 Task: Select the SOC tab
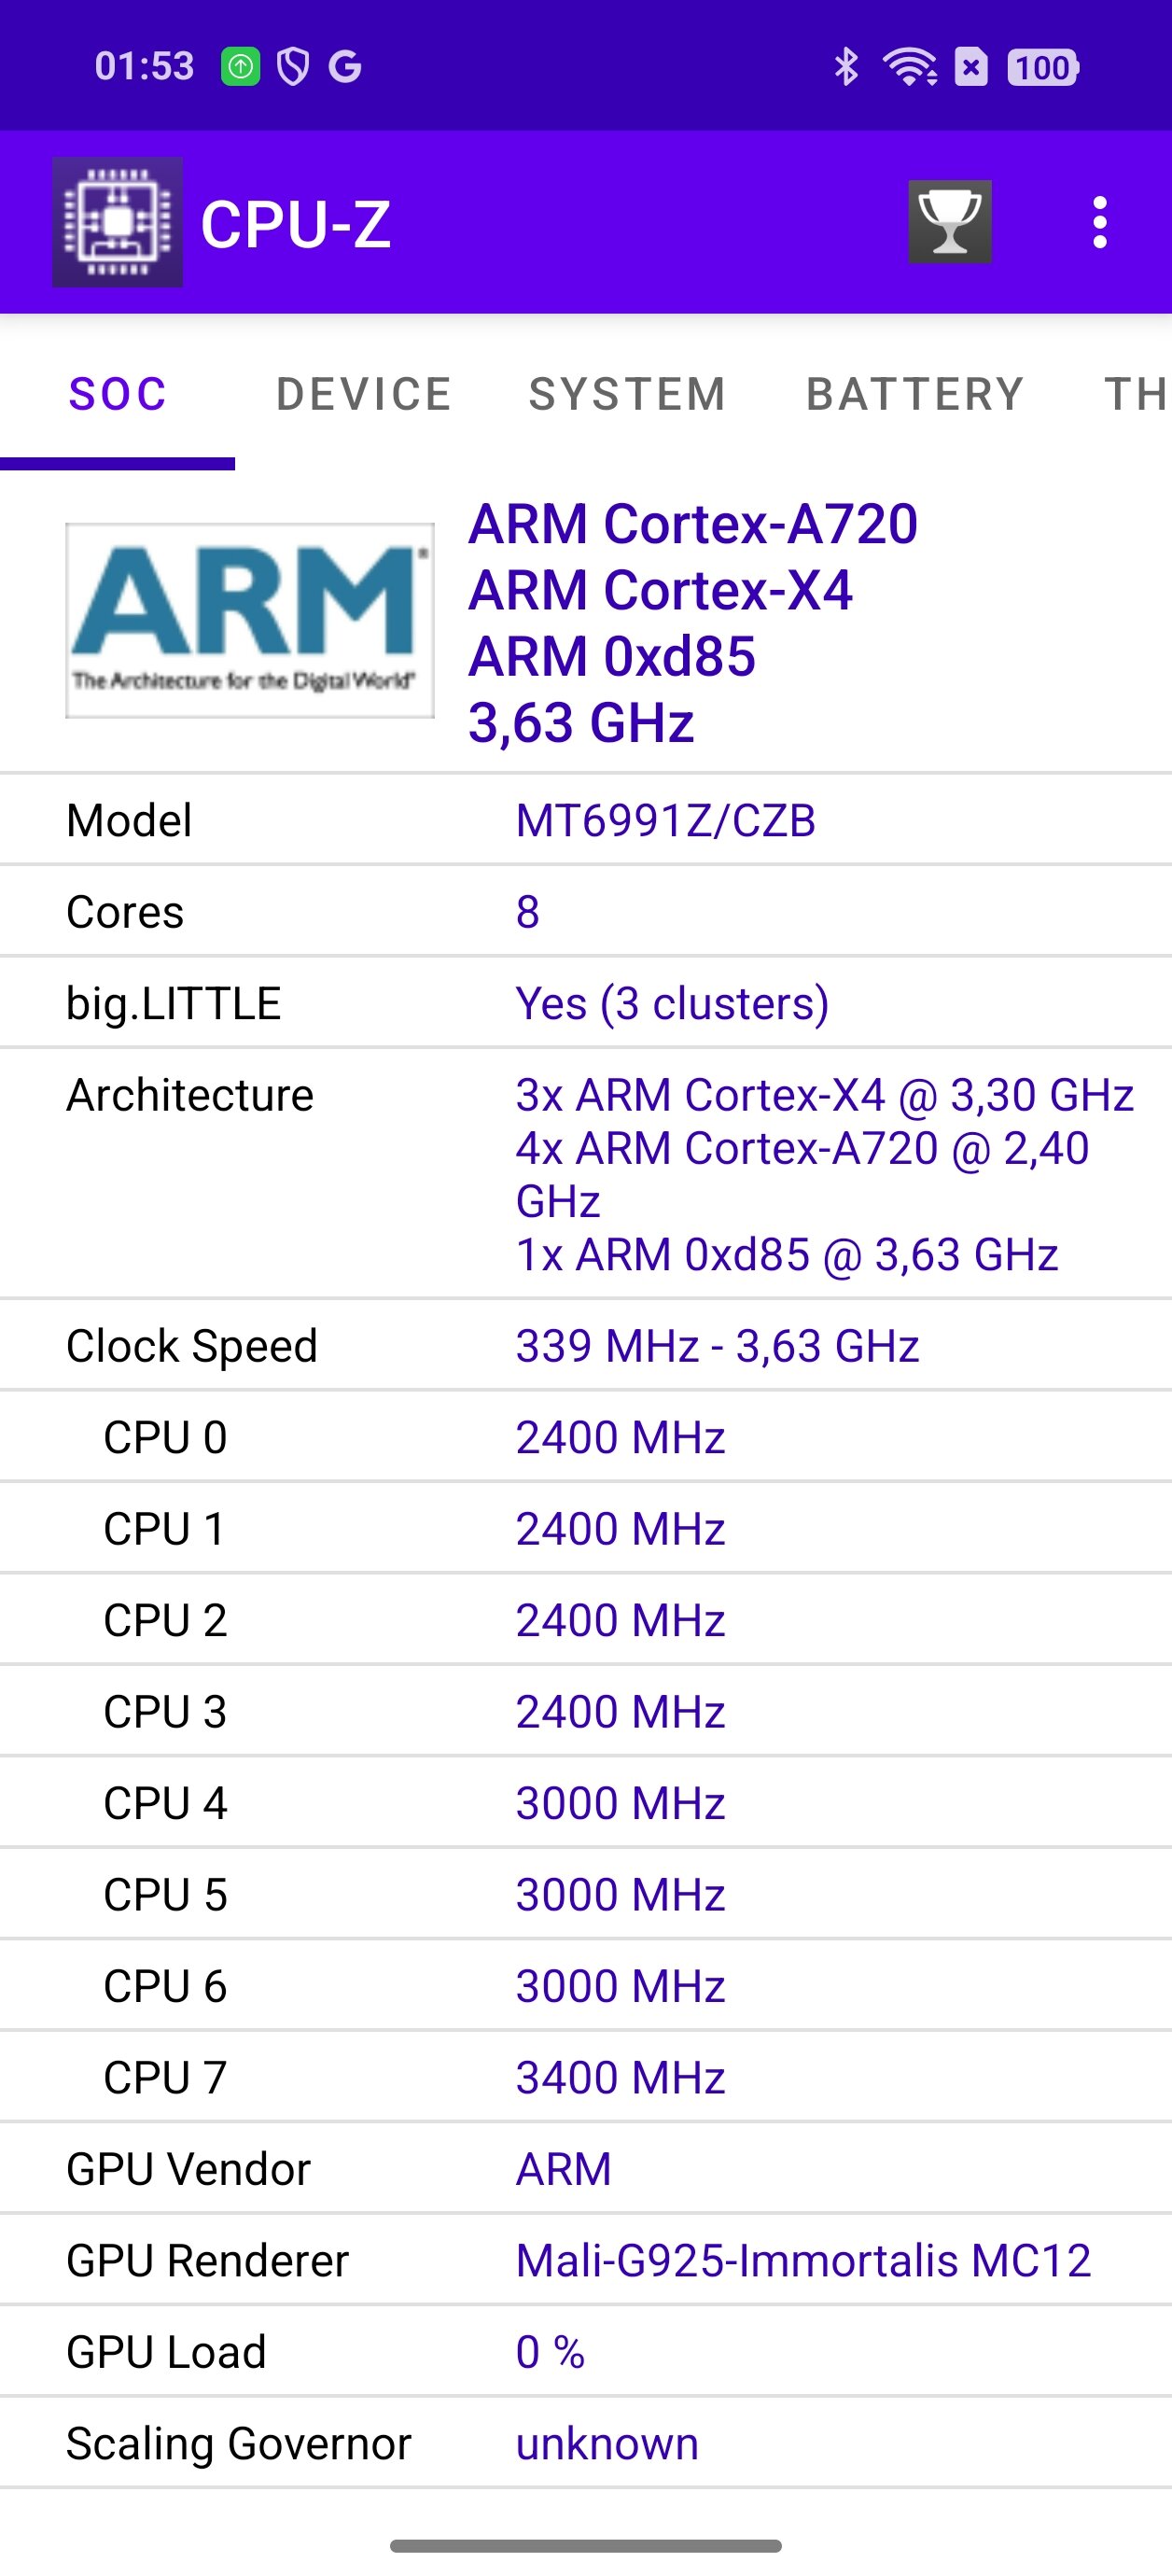coord(117,394)
